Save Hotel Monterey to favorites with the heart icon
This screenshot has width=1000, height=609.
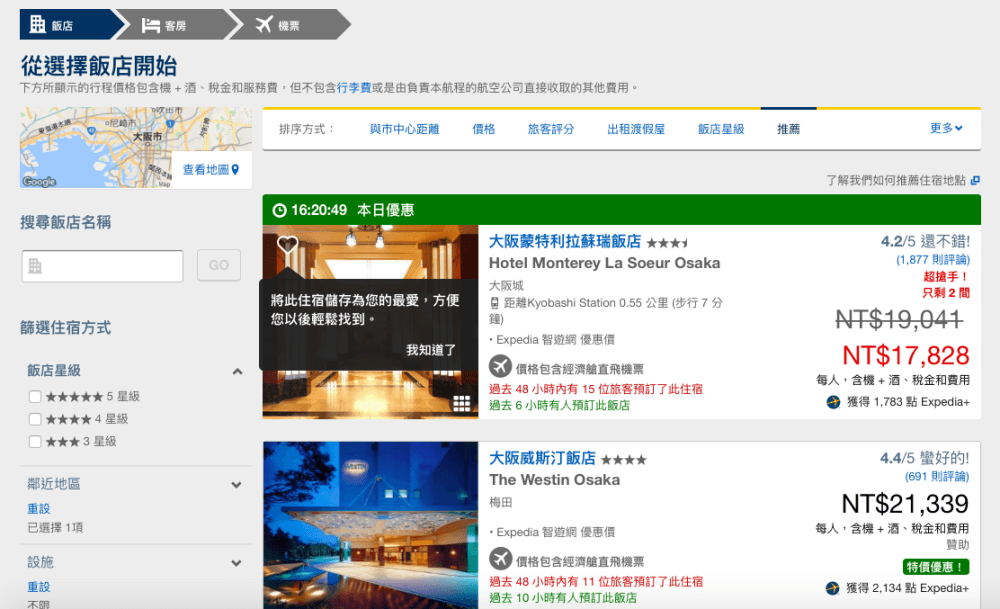click(x=288, y=244)
